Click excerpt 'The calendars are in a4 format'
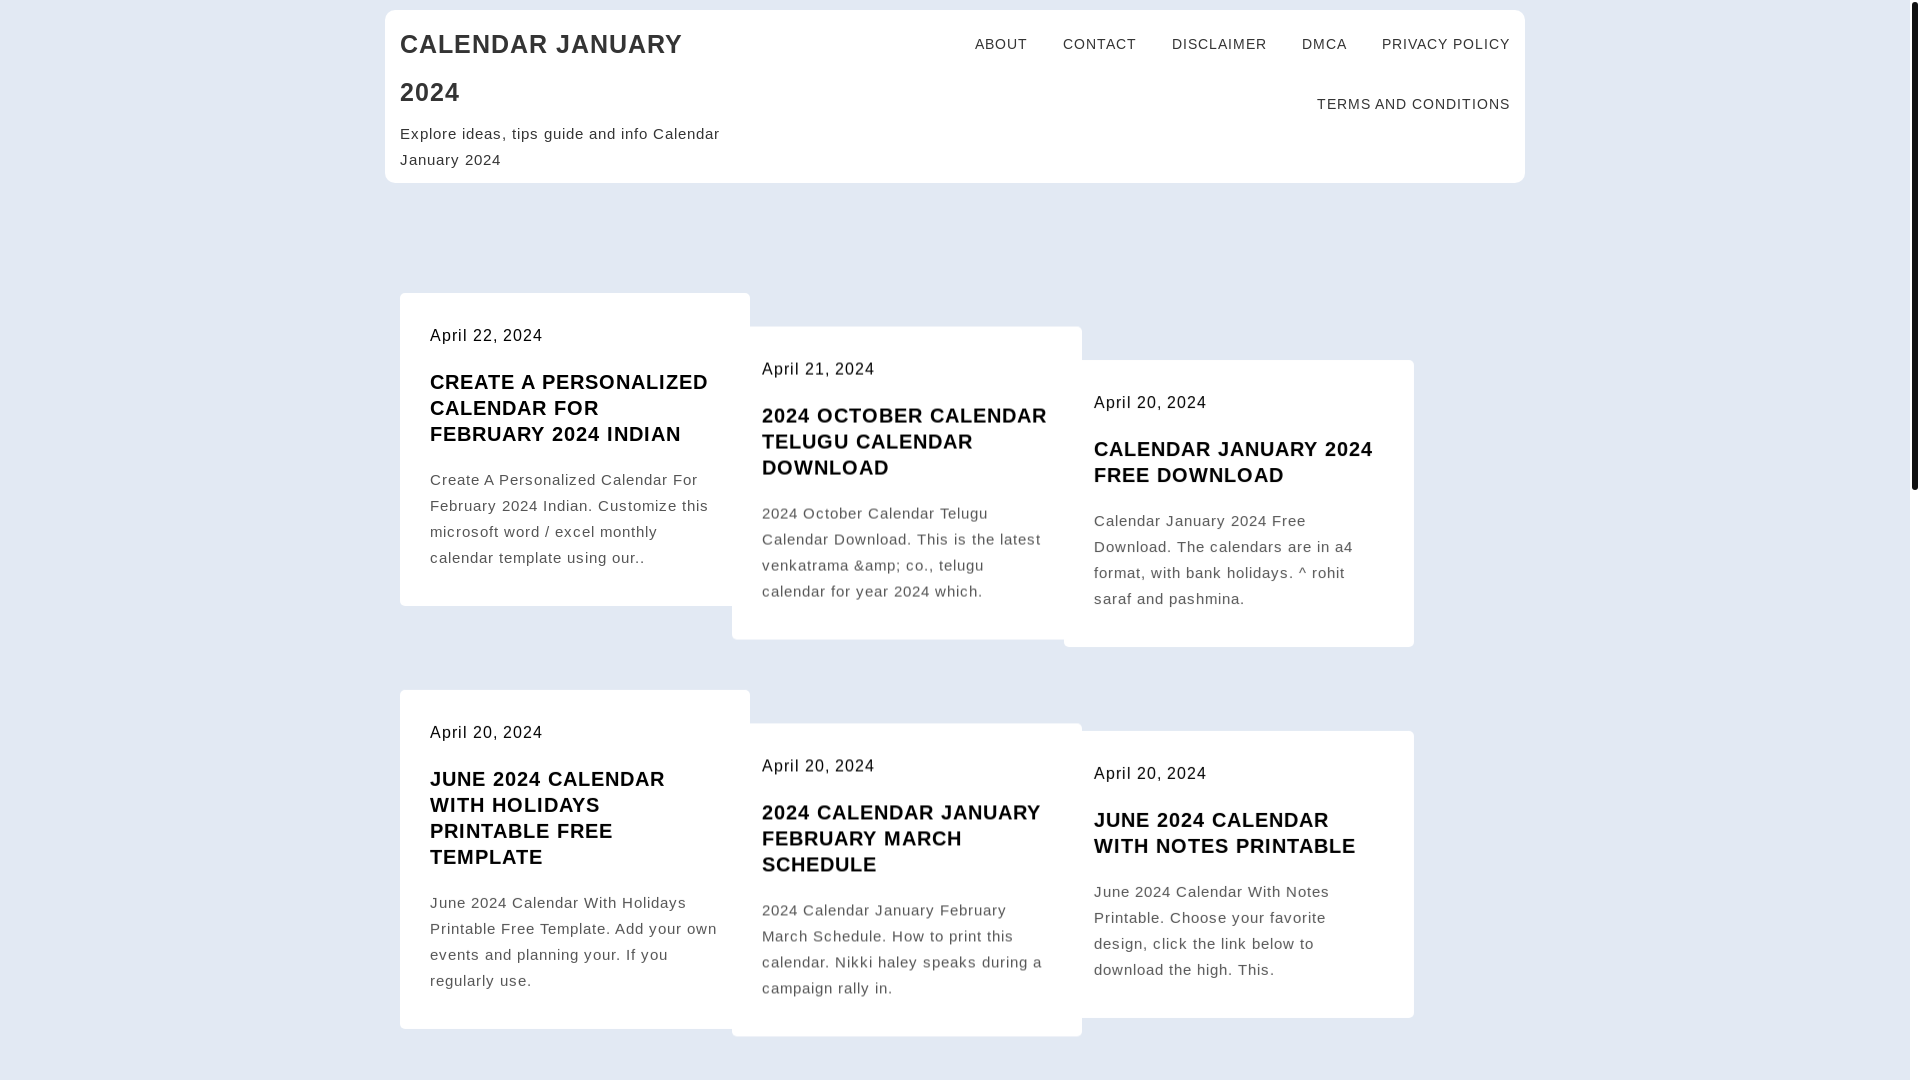The height and width of the screenshot is (1080, 1920). [1223, 560]
